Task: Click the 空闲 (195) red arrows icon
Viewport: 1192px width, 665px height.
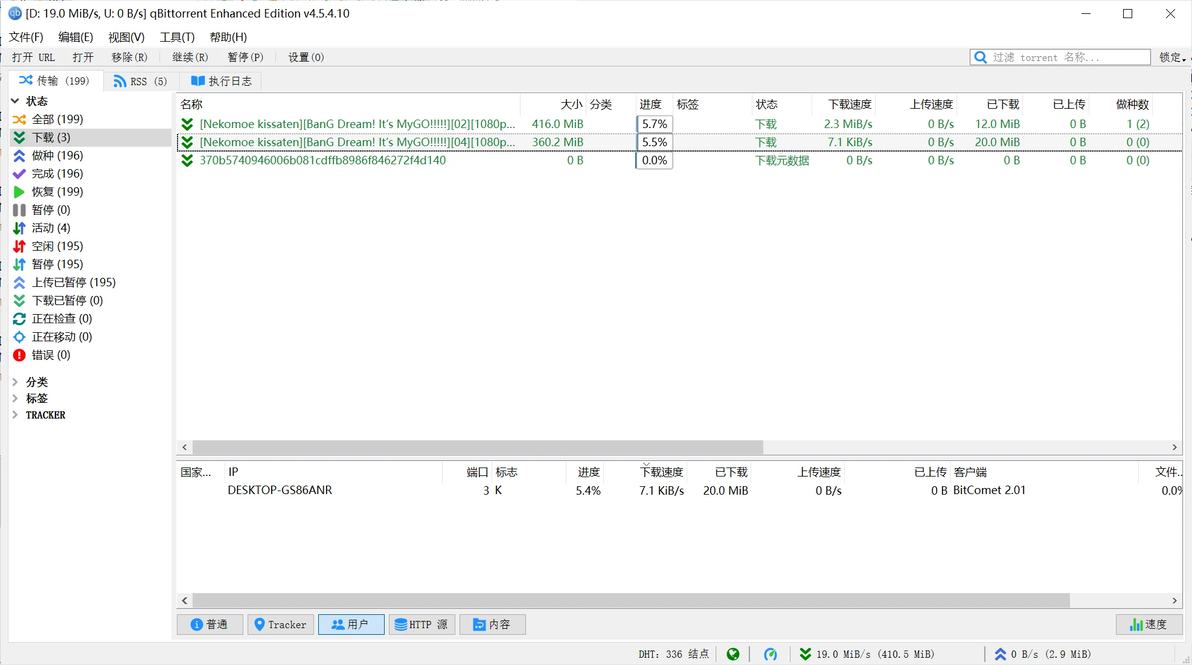Action: [x=19, y=246]
